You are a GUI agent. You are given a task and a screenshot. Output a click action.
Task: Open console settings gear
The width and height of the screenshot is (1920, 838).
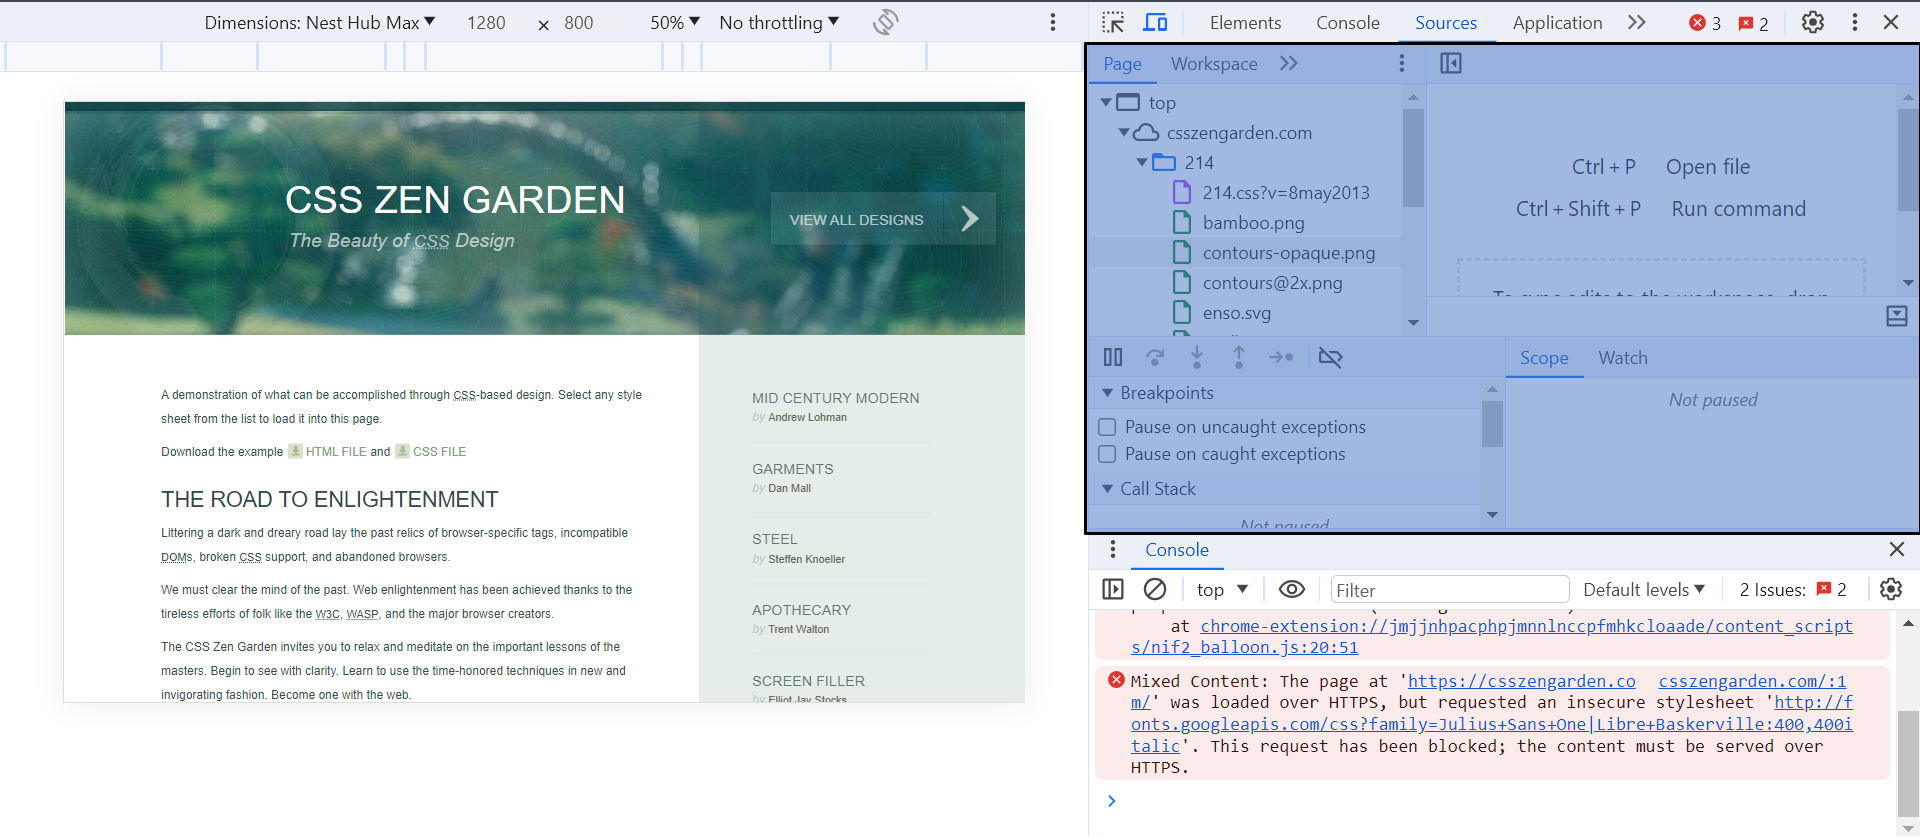click(x=1891, y=589)
